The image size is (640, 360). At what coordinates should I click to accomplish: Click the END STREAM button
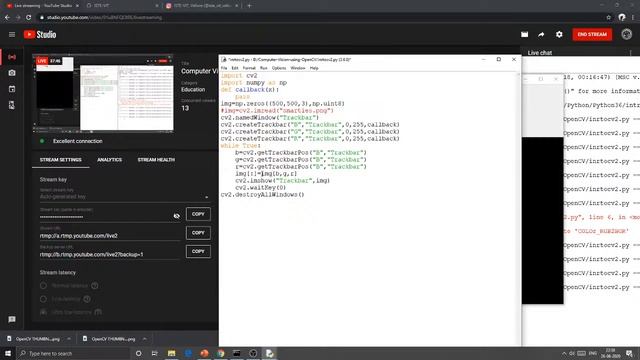click(x=592, y=35)
